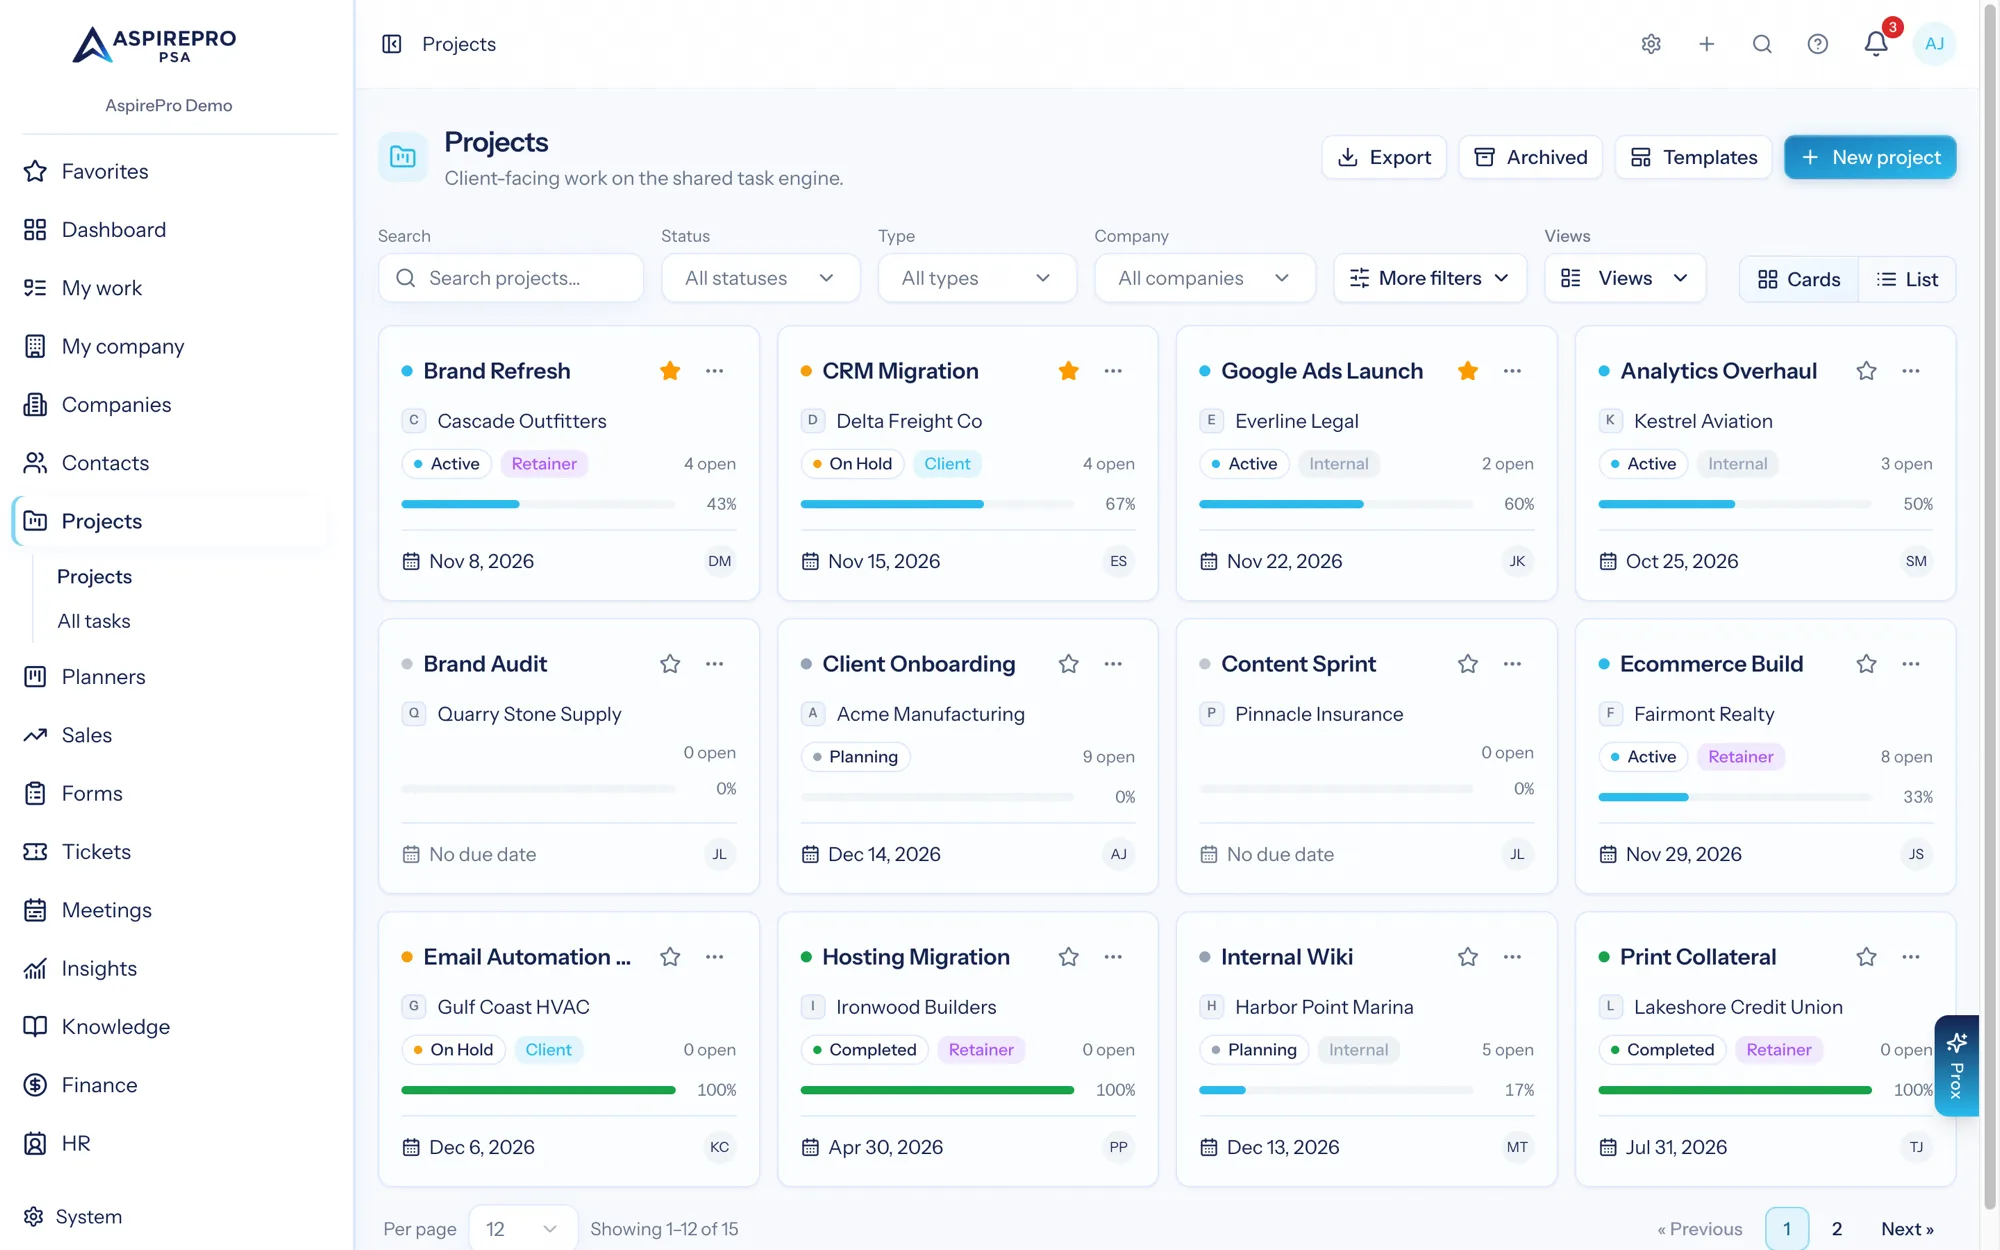
Task: Open Tickets in sidebar
Action: coord(96,852)
